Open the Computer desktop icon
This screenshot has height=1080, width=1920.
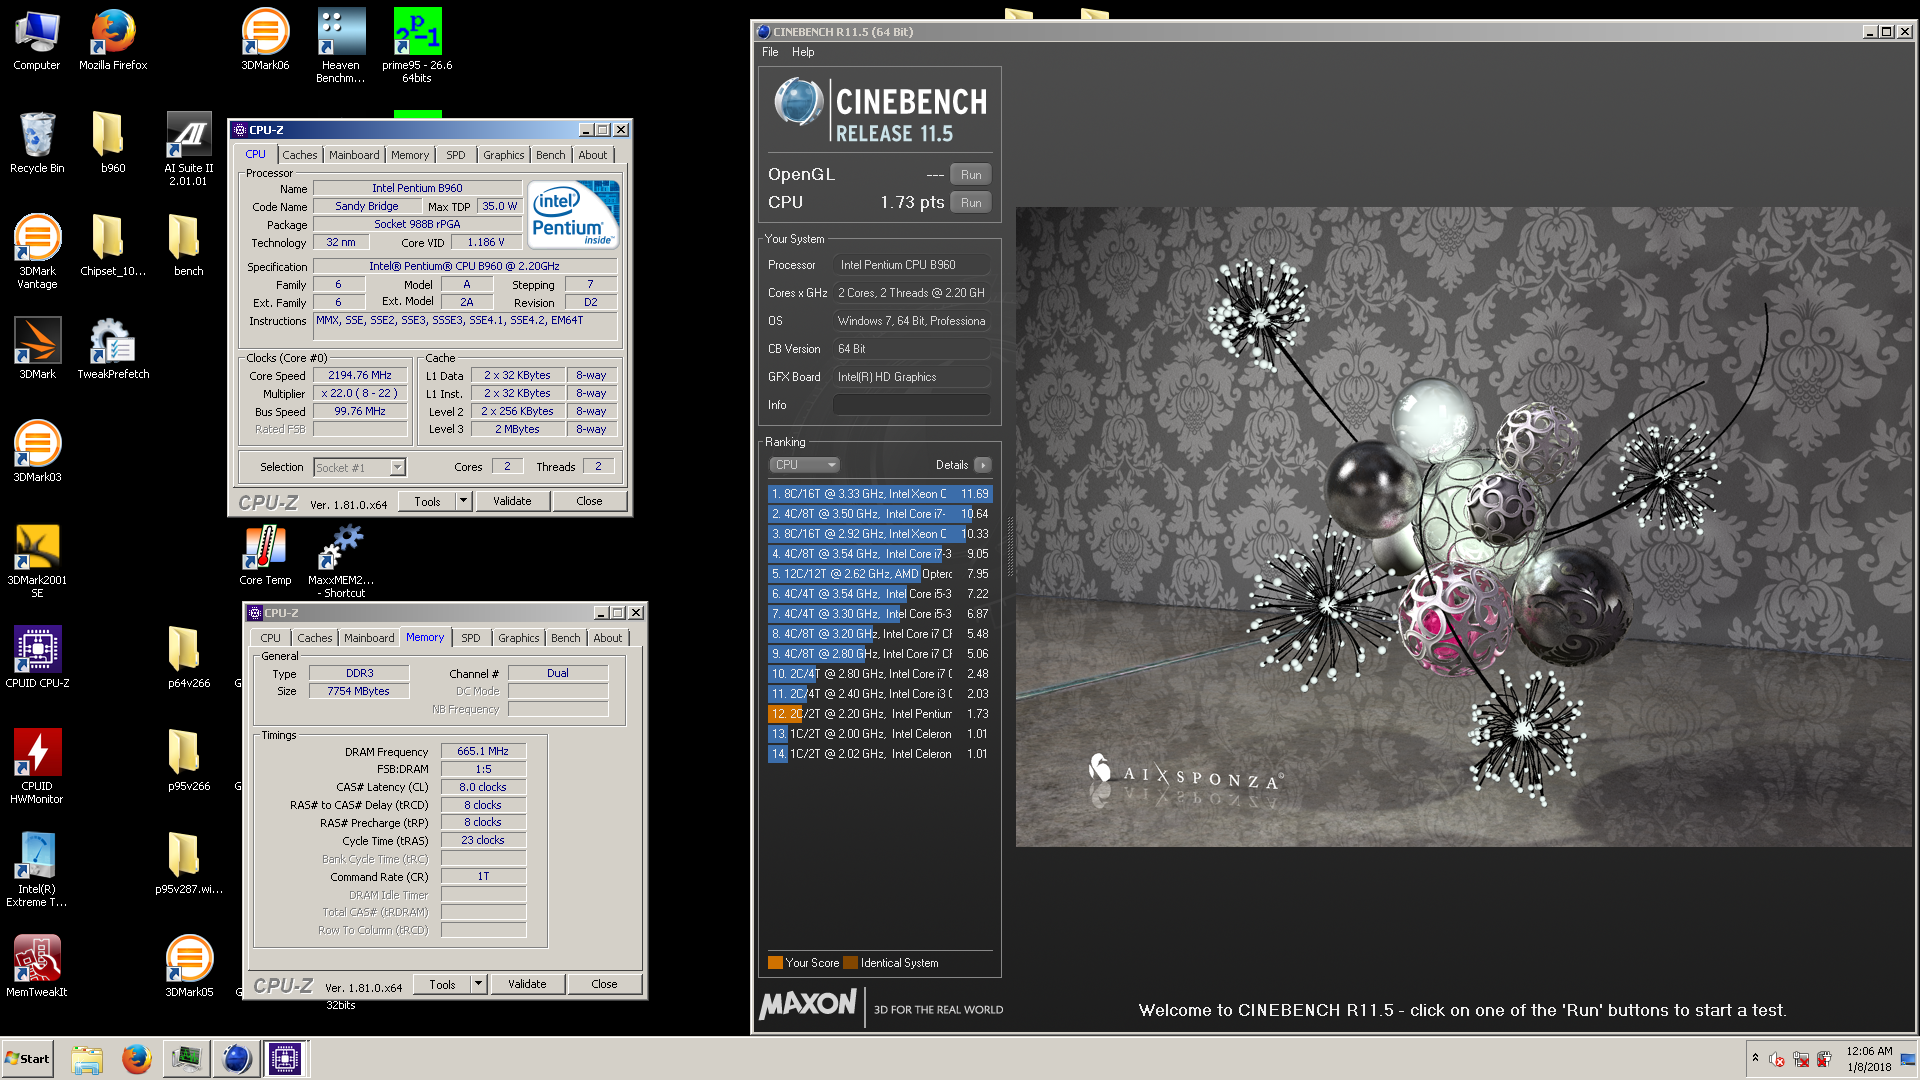pyautogui.click(x=37, y=40)
